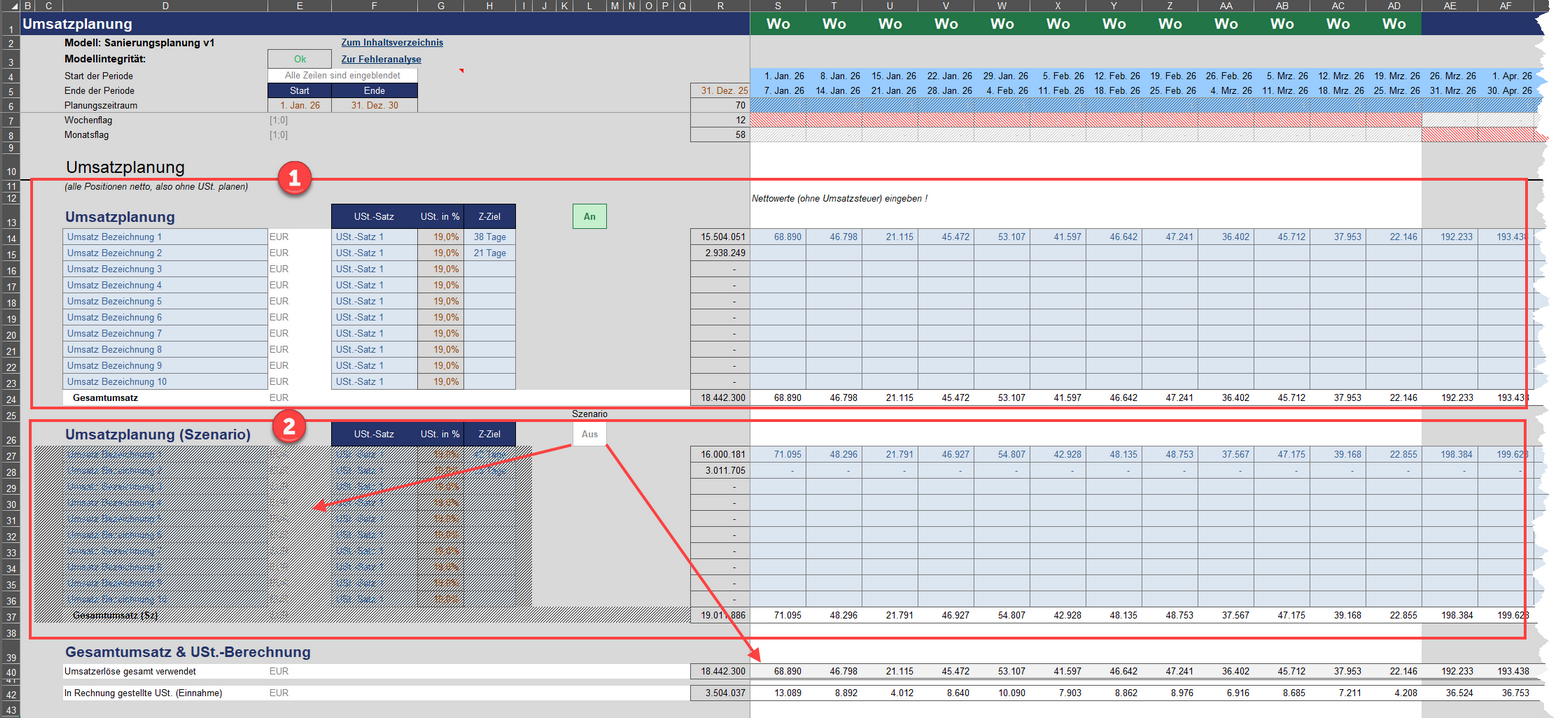Viewport: 1554px width, 718px height.
Task: Select the 53.107 value in row 14
Action: [1002, 237]
